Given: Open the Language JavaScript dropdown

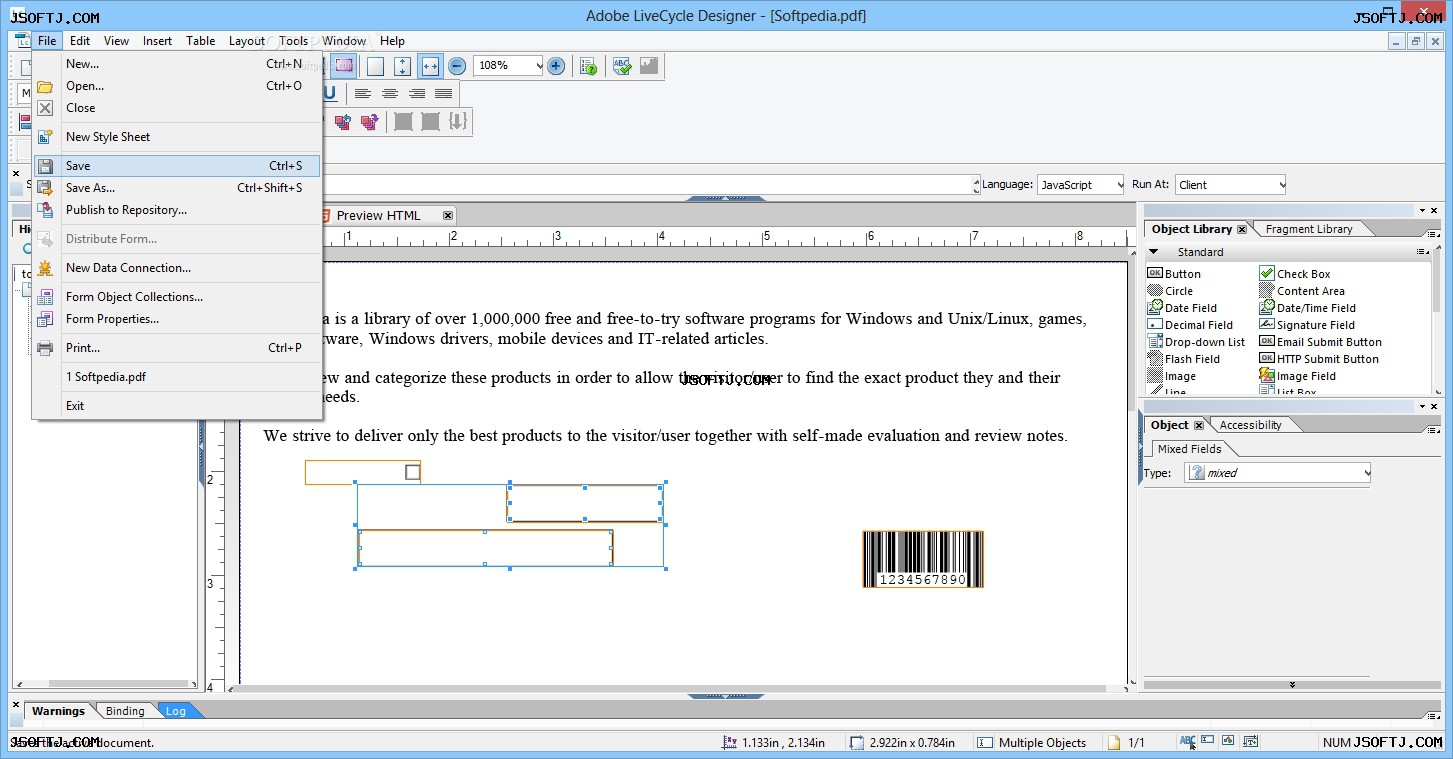Looking at the screenshot, I should (x=1118, y=185).
